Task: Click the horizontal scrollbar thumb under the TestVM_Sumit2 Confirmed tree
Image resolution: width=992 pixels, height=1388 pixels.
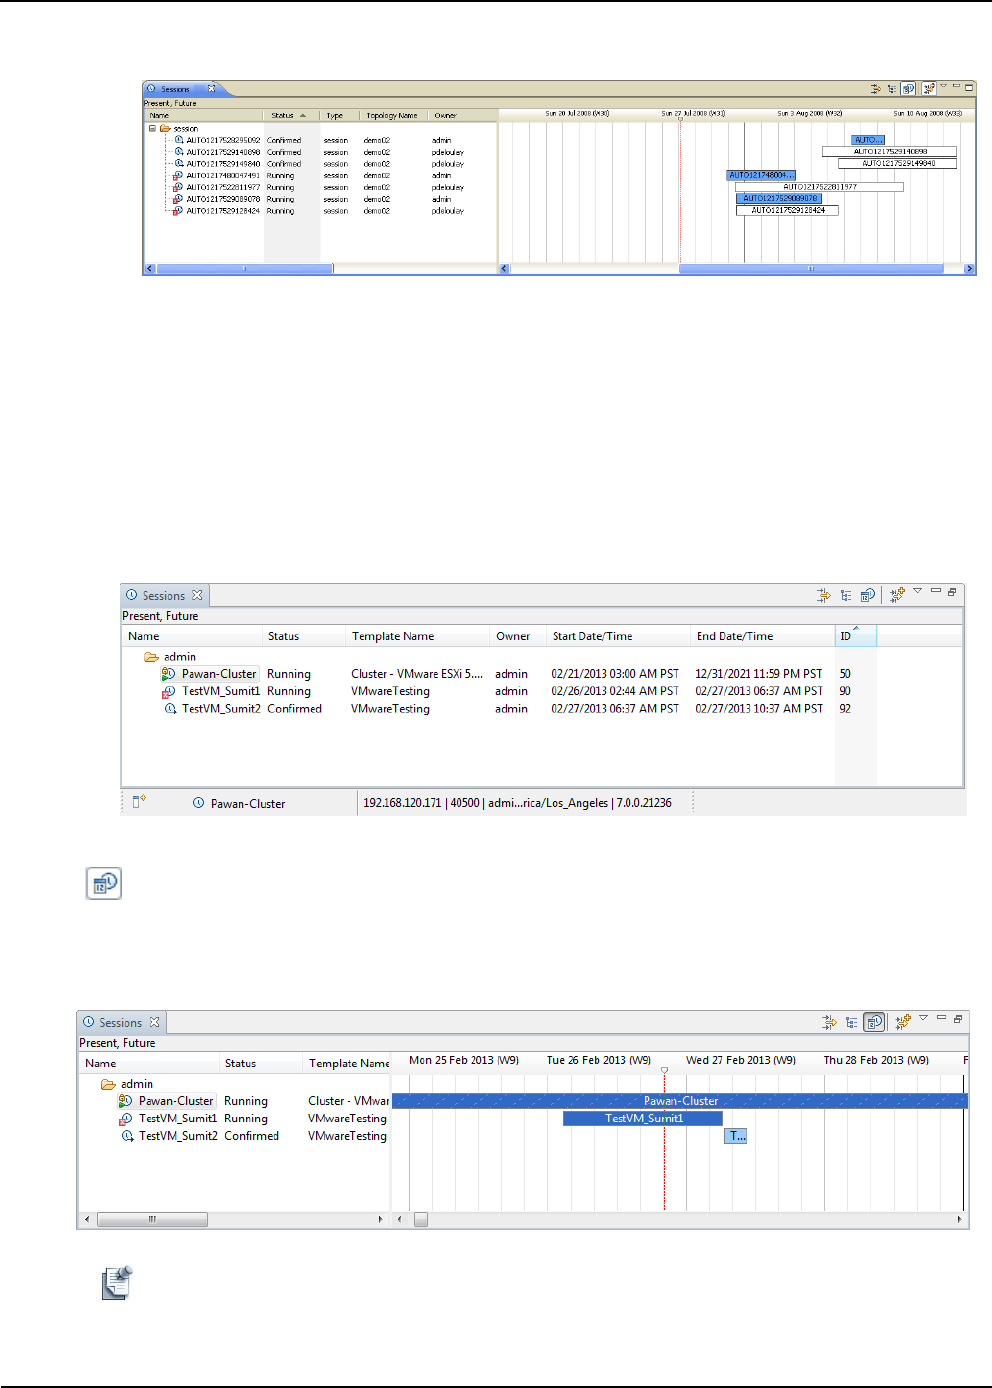Action: 152,1219
